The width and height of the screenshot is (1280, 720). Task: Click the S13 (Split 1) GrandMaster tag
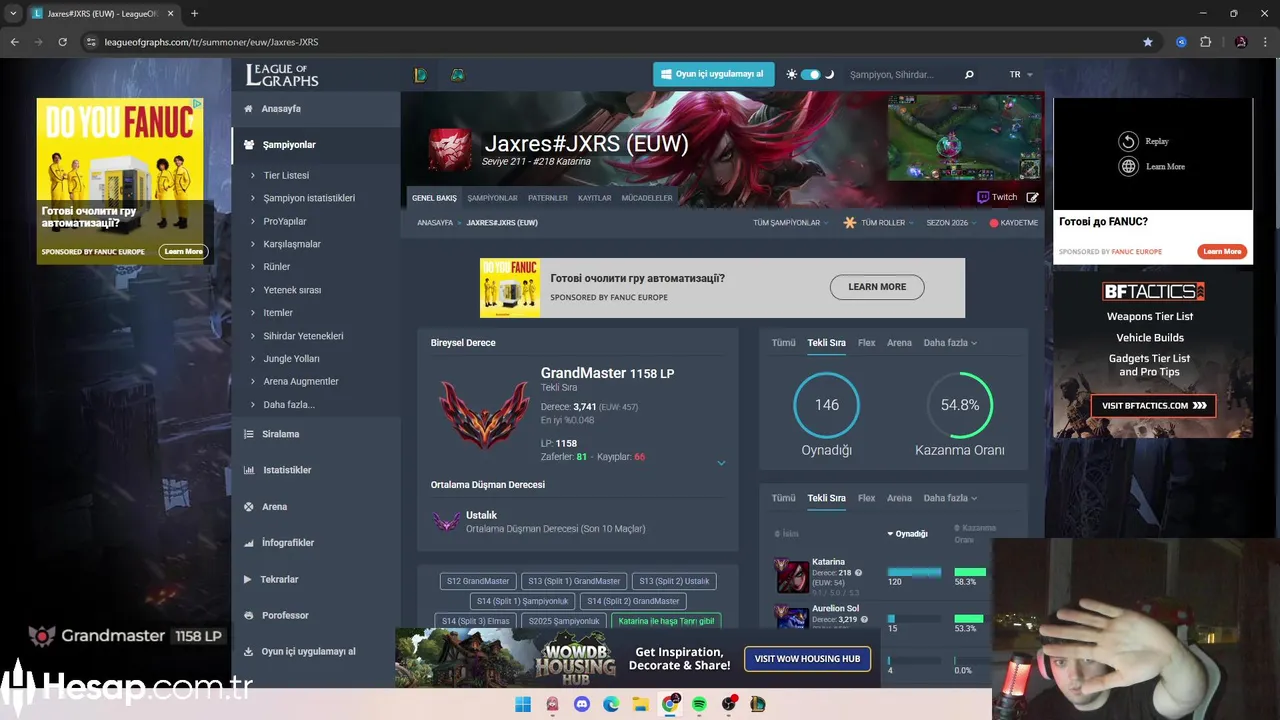pyautogui.click(x=574, y=581)
